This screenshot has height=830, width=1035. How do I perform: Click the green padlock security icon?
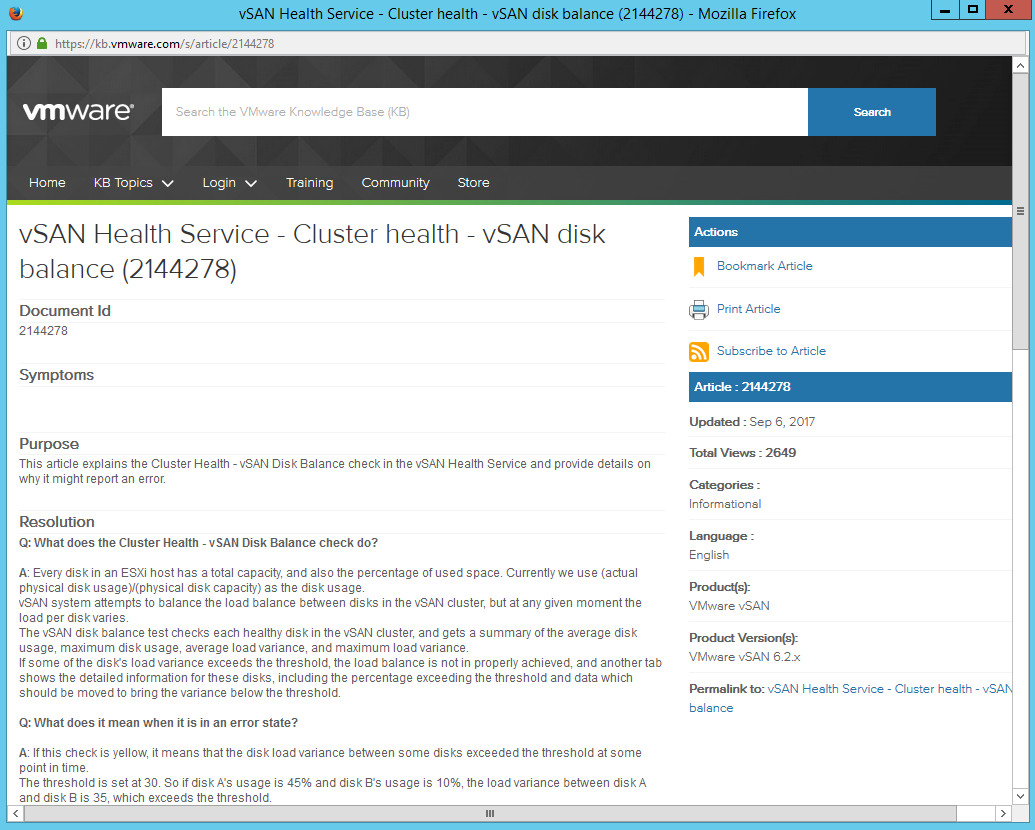[42, 44]
